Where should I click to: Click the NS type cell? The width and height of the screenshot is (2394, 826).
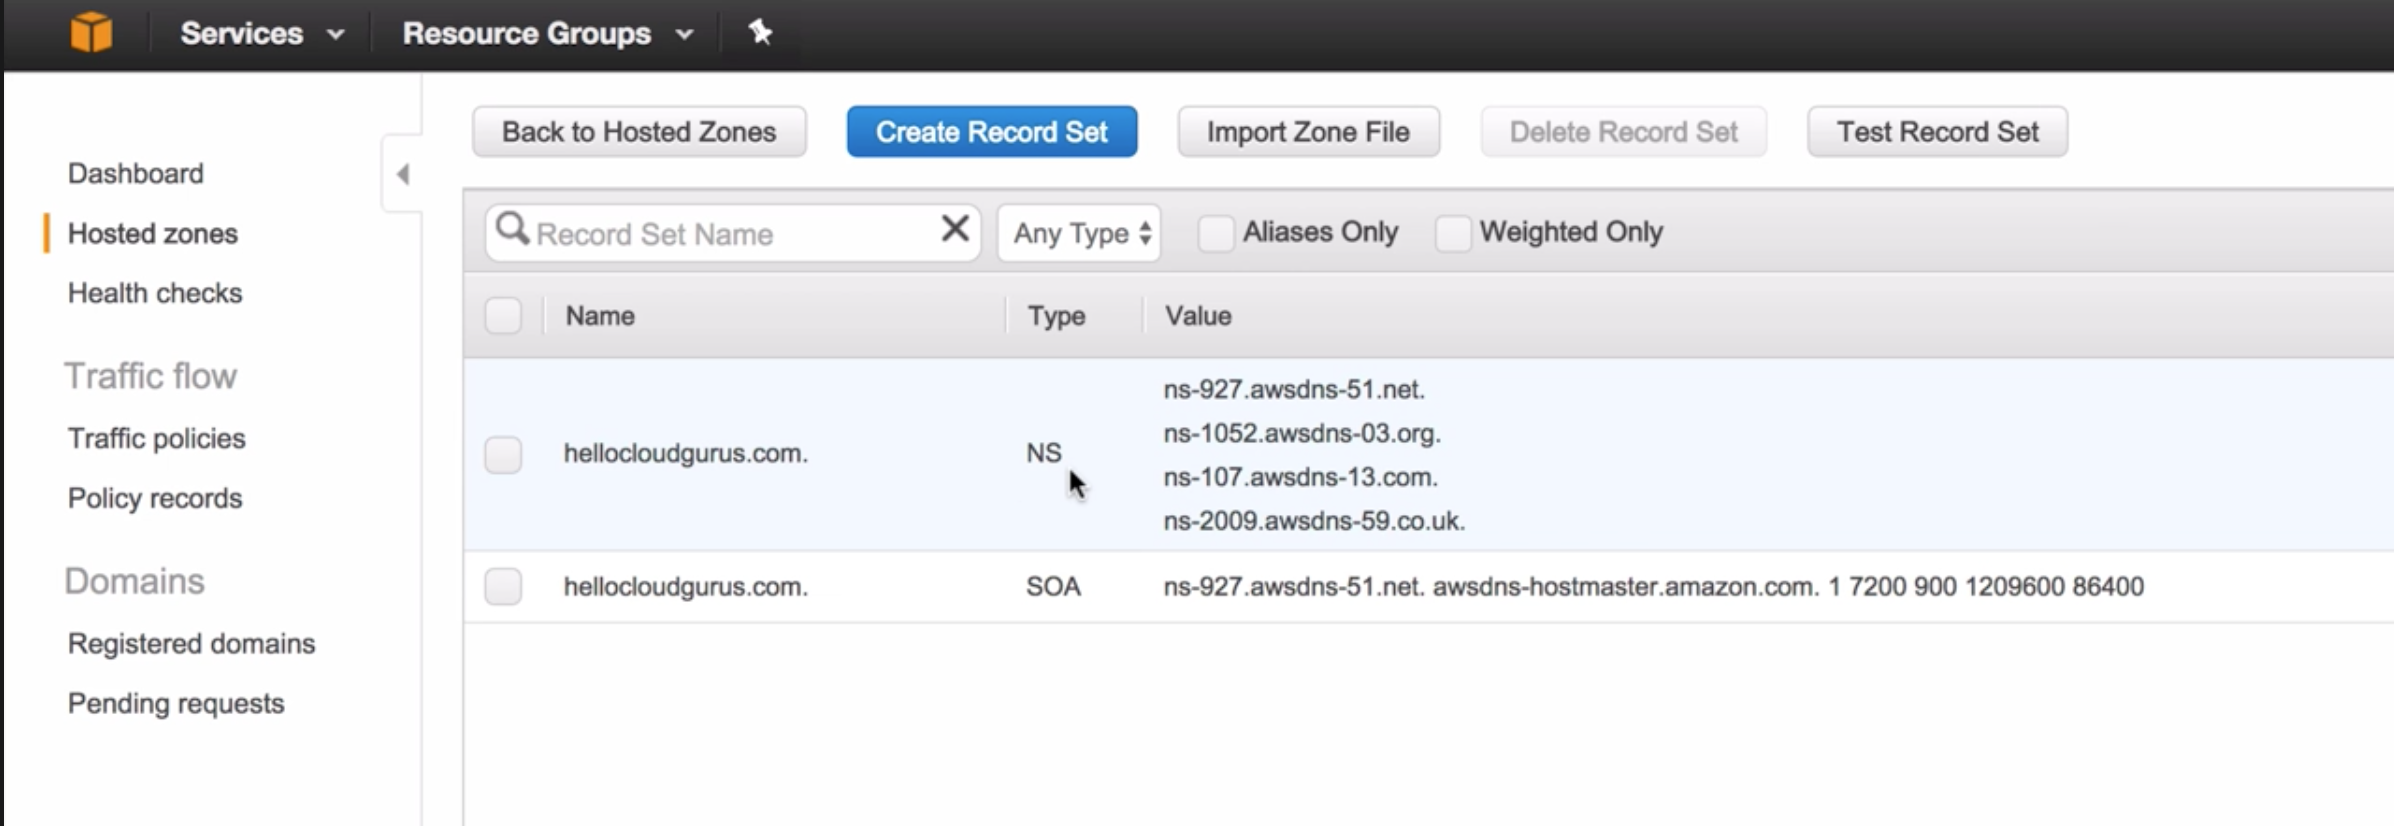click(x=1044, y=454)
